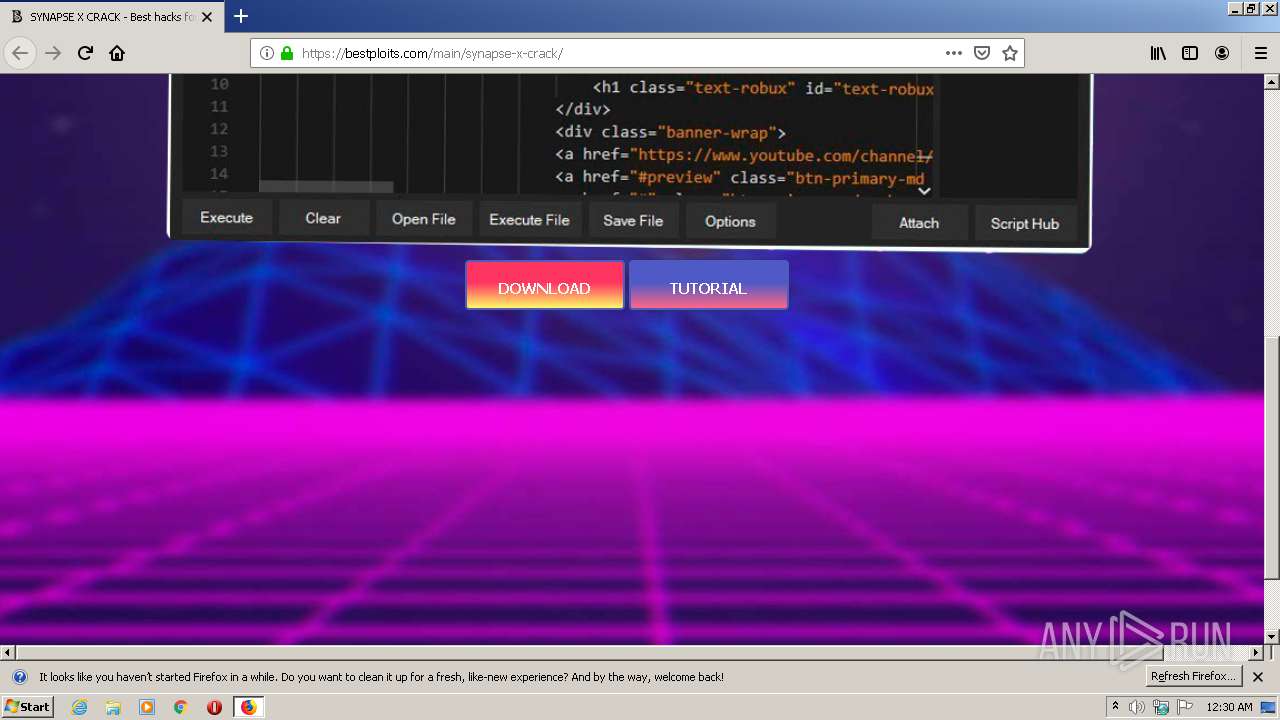Open the Windows Start menu
The height and width of the screenshot is (720, 1280).
(28, 706)
